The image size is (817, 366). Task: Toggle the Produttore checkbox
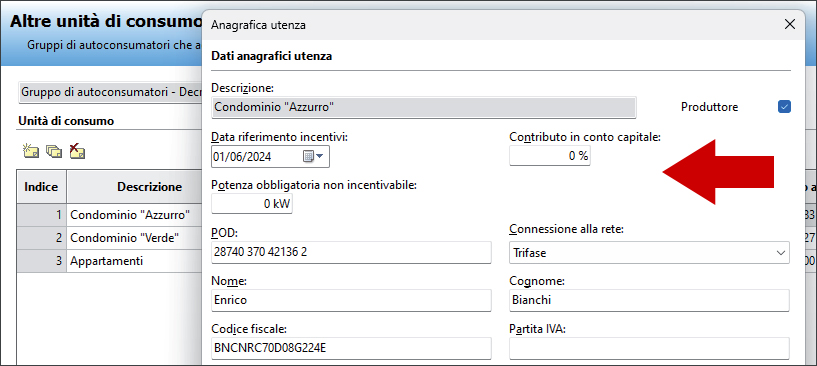pos(784,107)
